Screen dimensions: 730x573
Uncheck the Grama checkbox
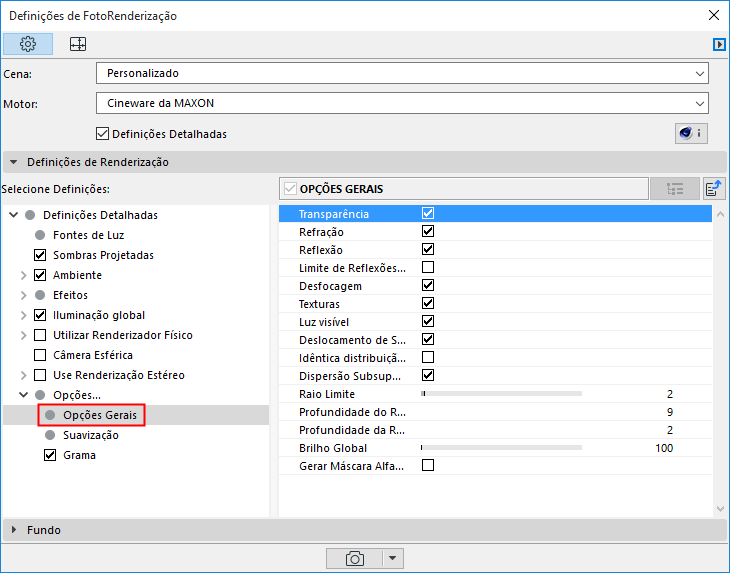coord(50,455)
